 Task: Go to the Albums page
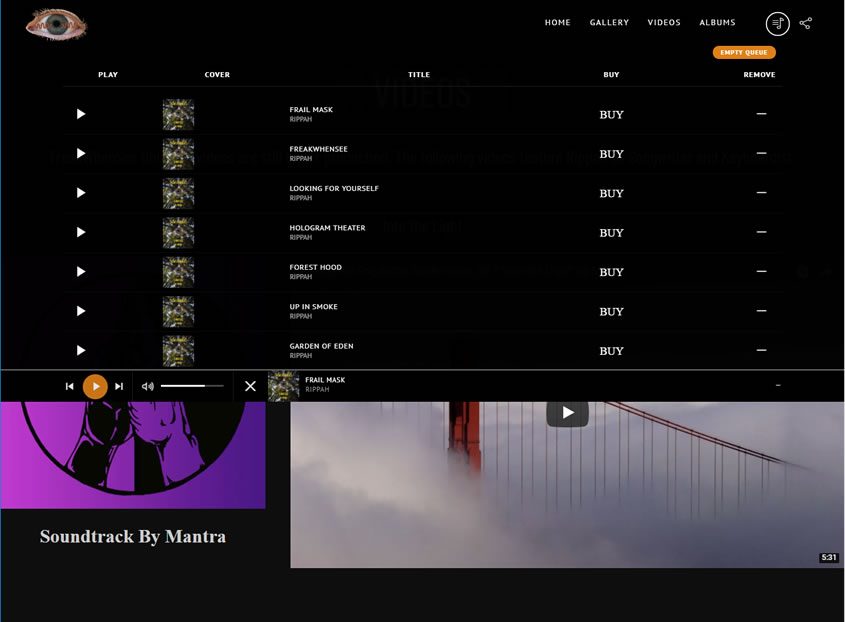(x=717, y=22)
